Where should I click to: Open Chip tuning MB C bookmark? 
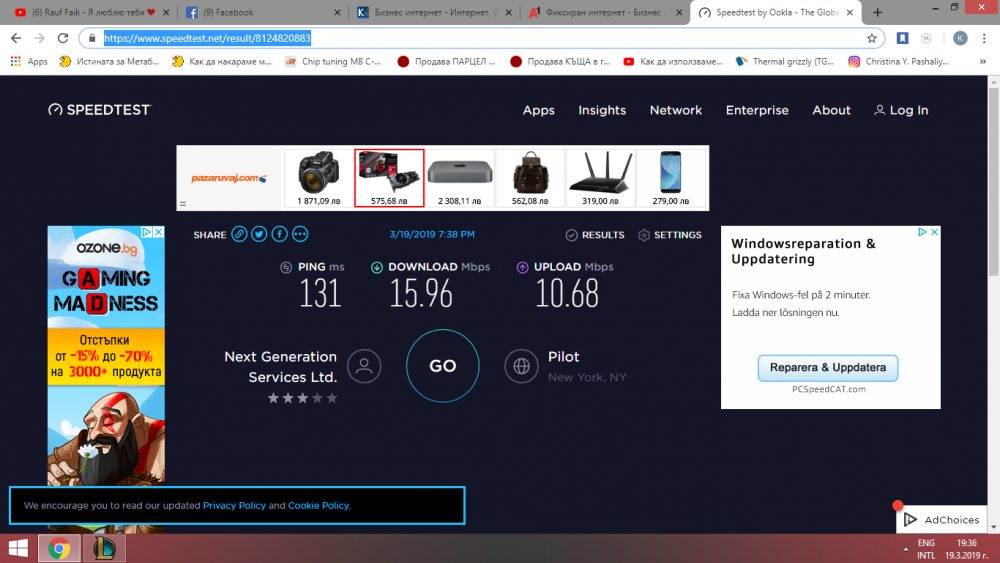click(333, 61)
